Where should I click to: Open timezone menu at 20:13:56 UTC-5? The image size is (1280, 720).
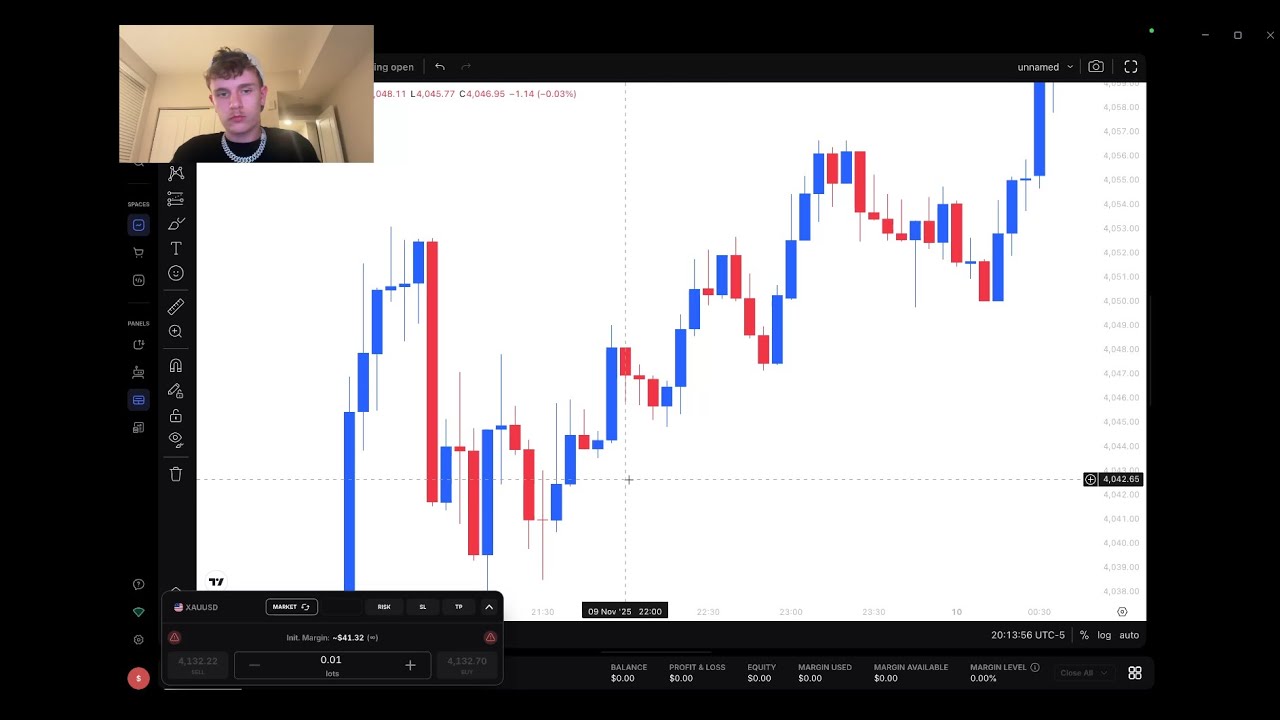1028,635
